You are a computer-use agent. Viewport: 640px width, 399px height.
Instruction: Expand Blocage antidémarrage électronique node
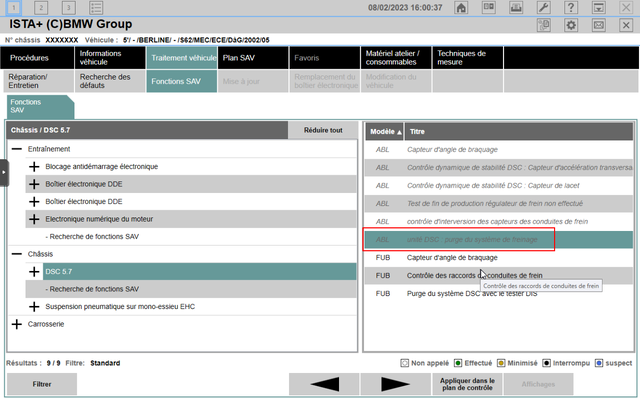(34, 166)
